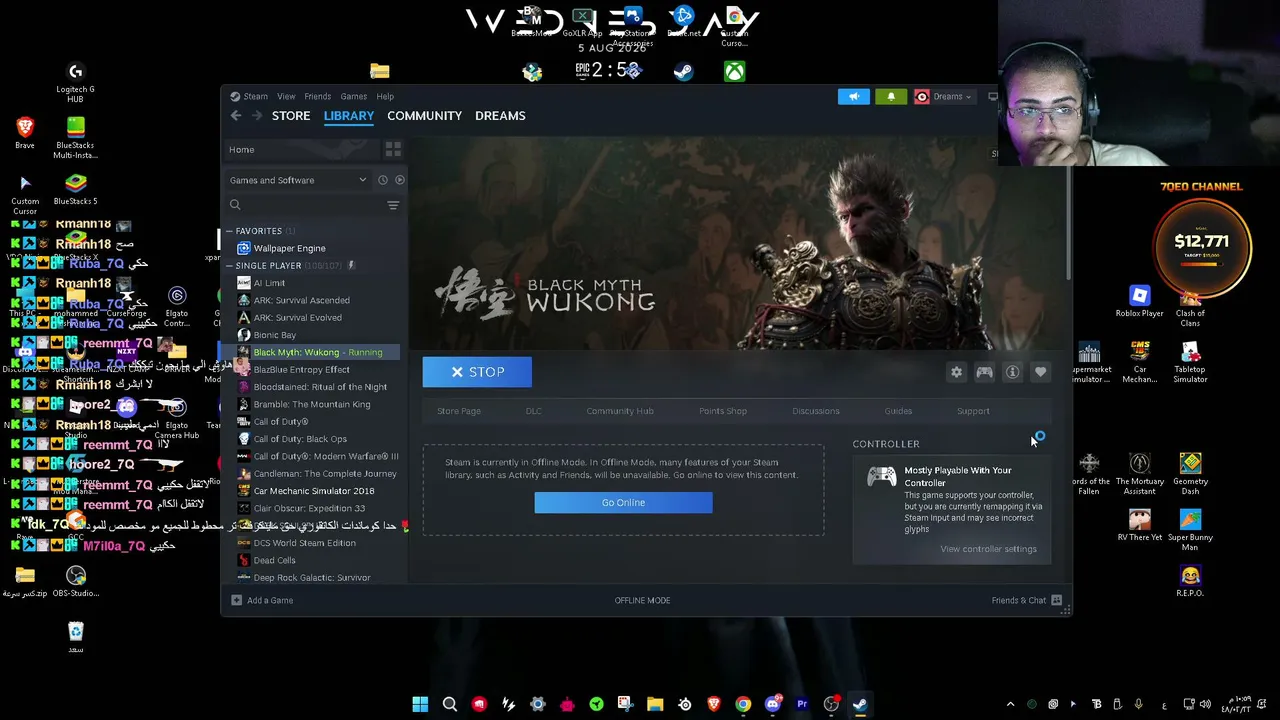This screenshot has width=1280, height=720.
Task: Click the library search magnifier icon
Action: pos(235,205)
